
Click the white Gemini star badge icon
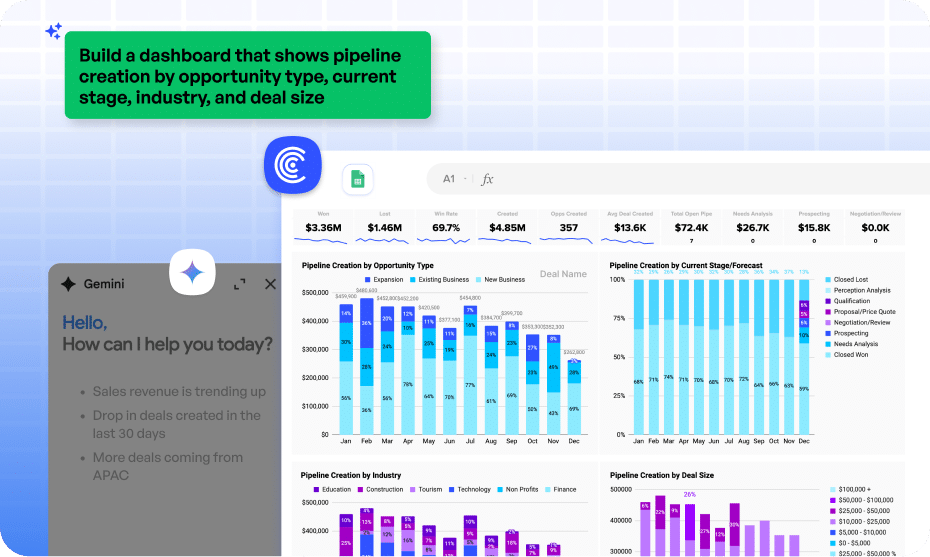point(192,272)
